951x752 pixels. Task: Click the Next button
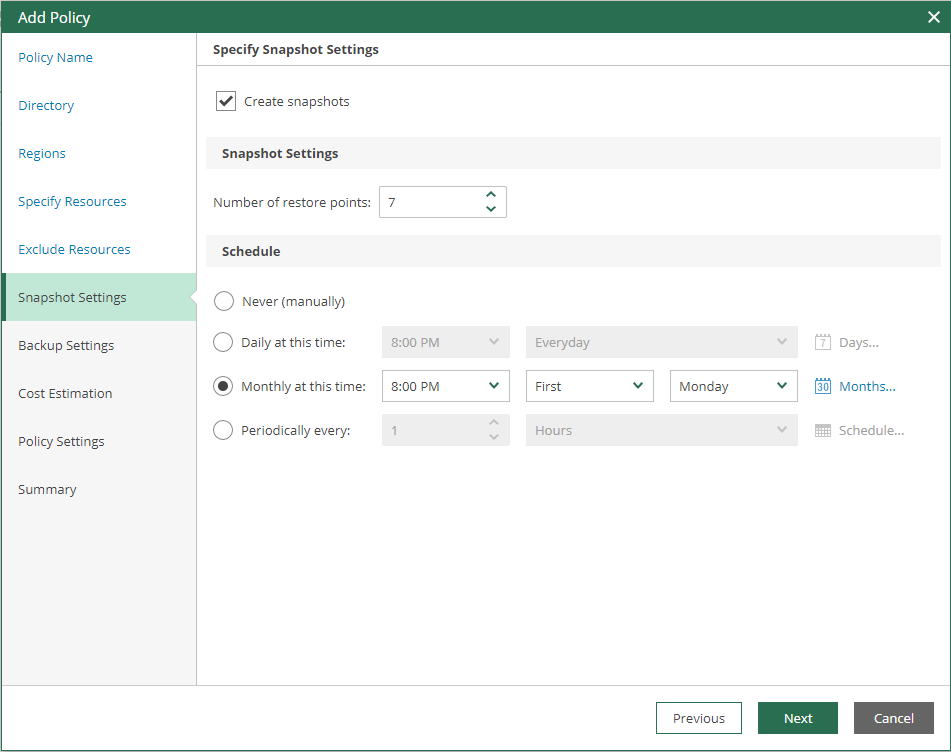click(x=798, y=718)
